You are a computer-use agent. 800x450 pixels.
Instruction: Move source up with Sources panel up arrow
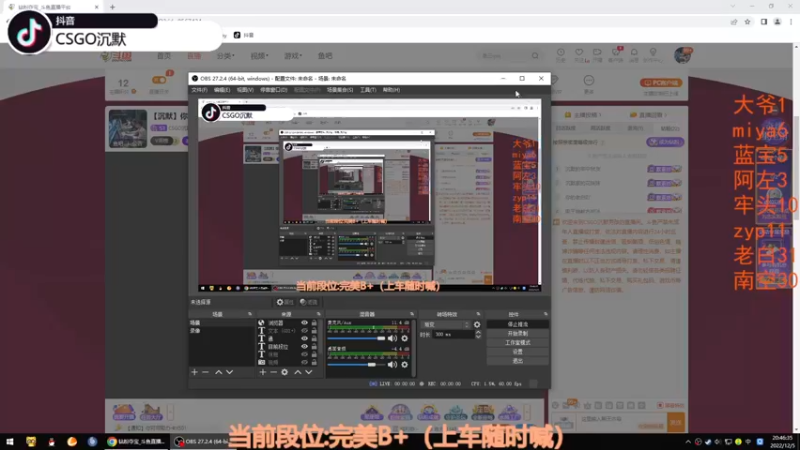297,372
